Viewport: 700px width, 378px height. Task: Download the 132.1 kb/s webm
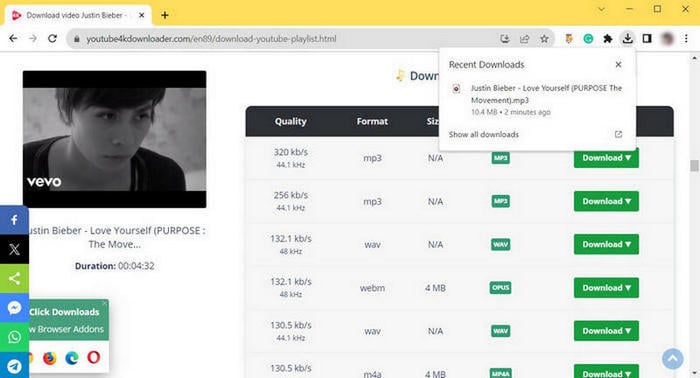coord(606,288)
